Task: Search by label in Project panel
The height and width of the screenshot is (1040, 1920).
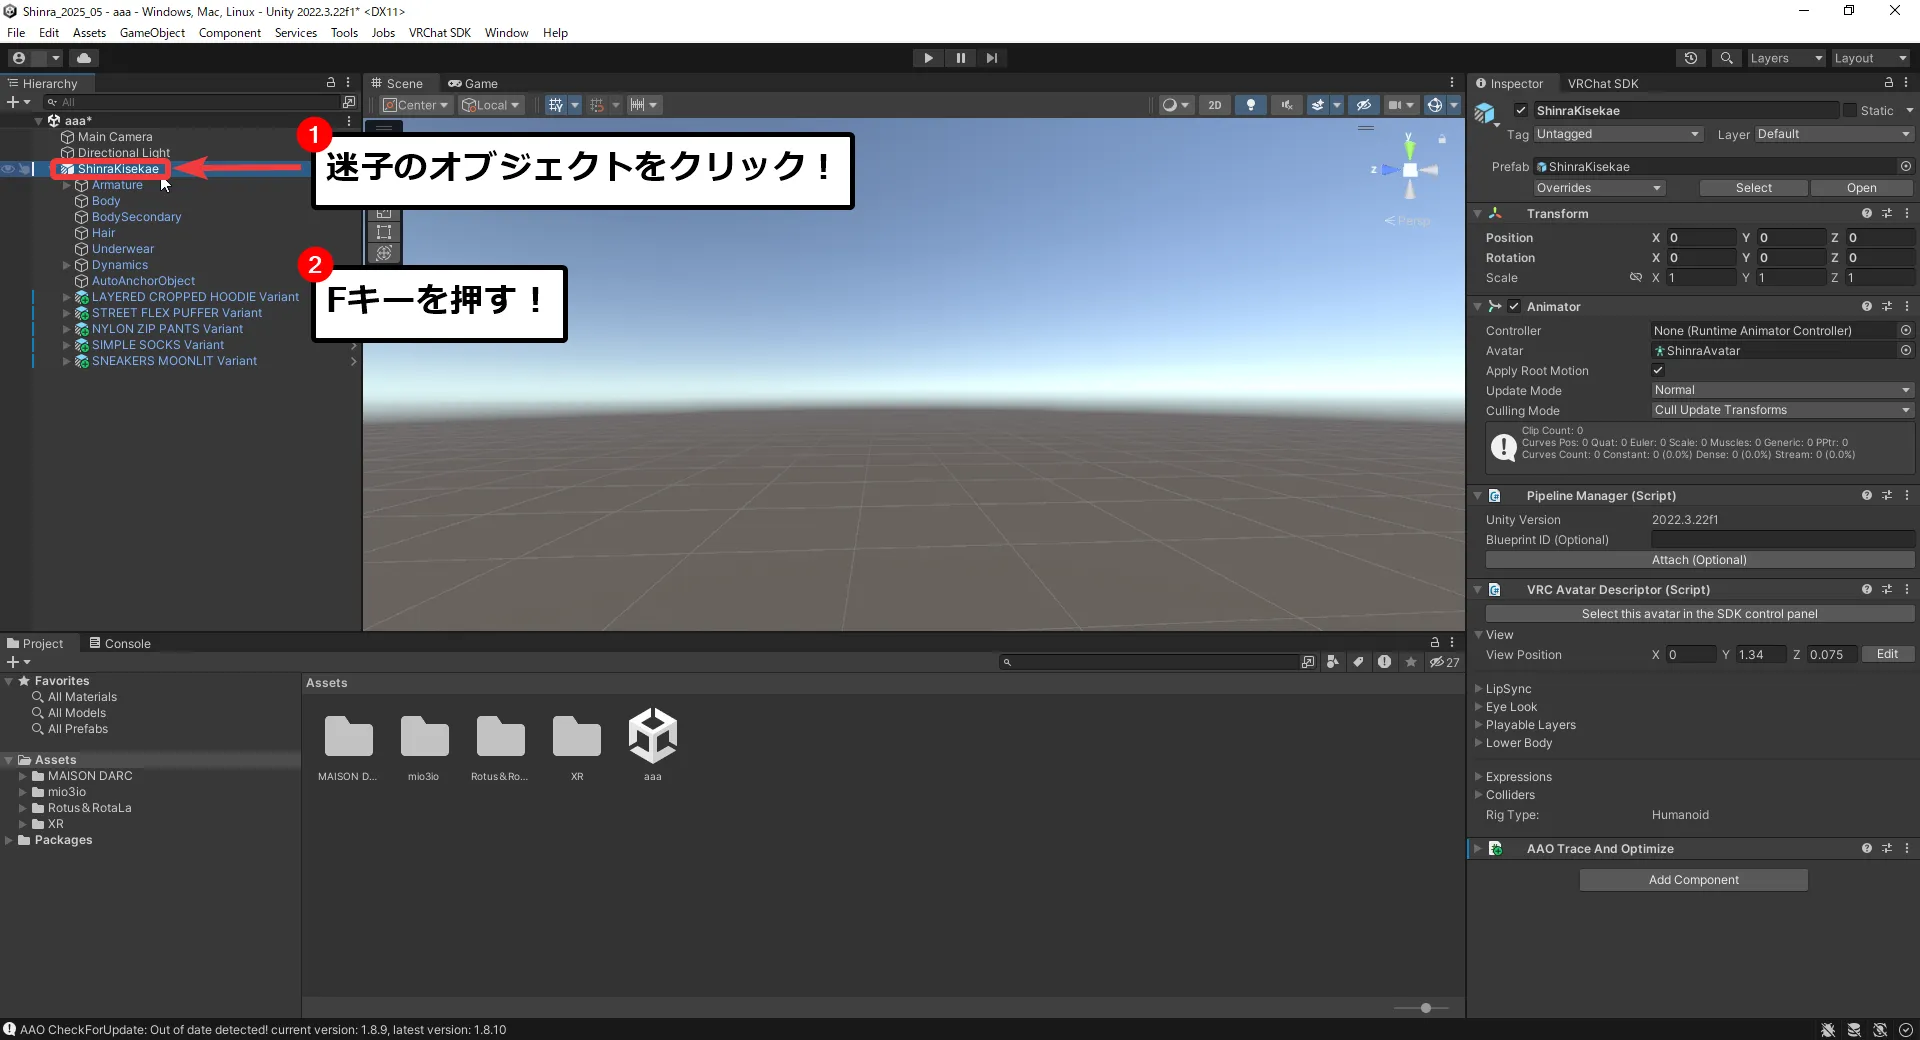Action: pos(1358,662)
